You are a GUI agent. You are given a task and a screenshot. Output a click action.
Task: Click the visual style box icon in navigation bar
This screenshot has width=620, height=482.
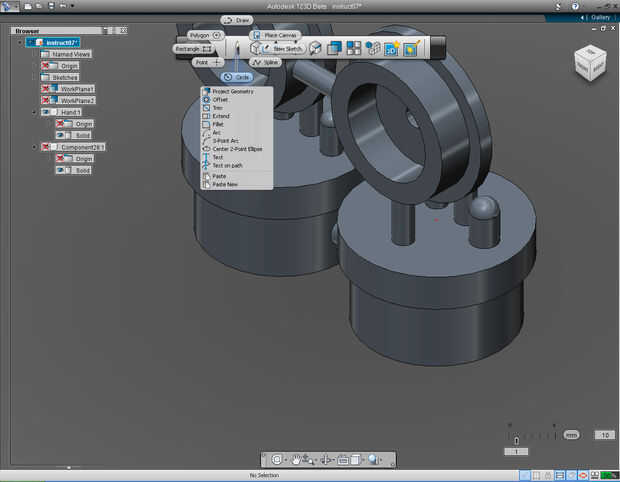point(355,459)
